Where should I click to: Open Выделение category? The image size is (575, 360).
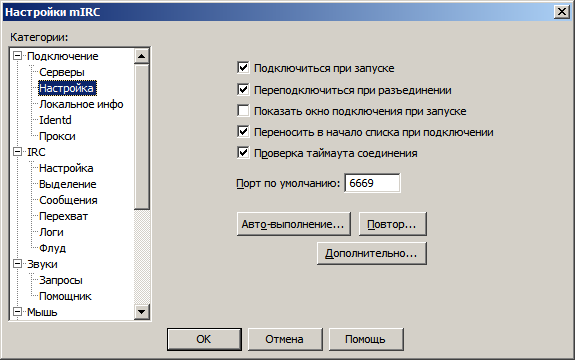click(67, 184)
